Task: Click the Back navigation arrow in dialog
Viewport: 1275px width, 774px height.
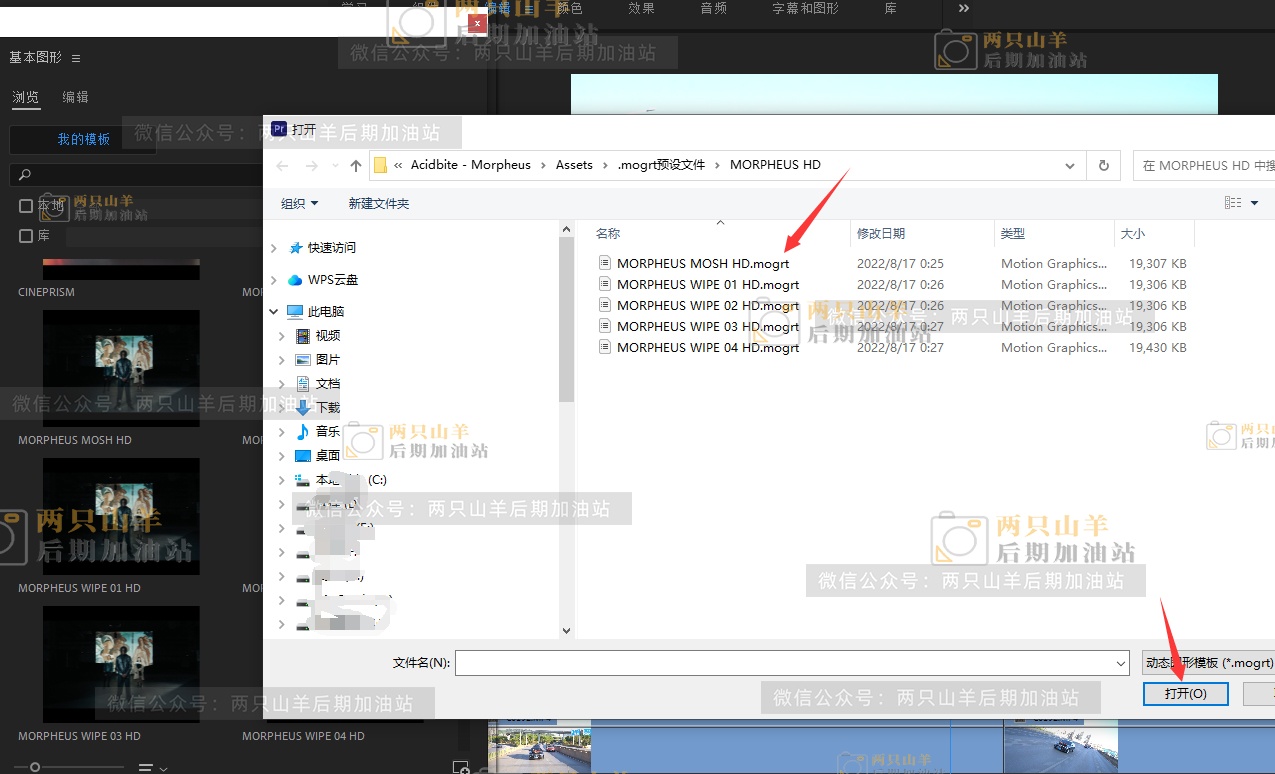Action: click(x=282, y=166)
